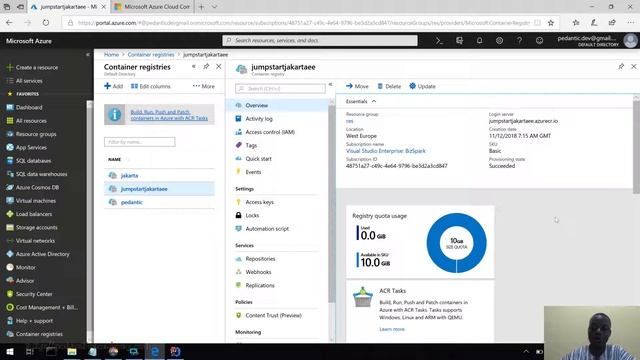
Task: Open the ACR Tasks Learn more link
Action: pos(392,329)
